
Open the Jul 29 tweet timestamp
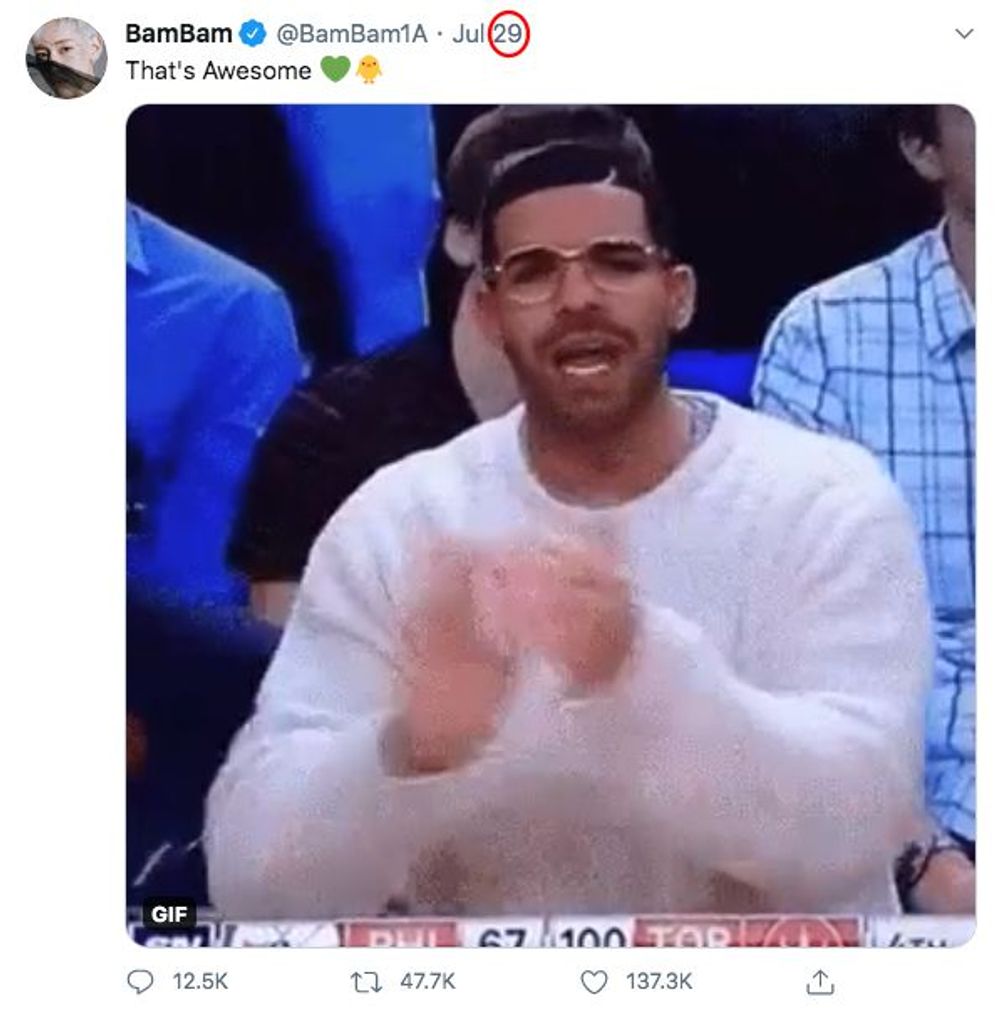[488, 34]
